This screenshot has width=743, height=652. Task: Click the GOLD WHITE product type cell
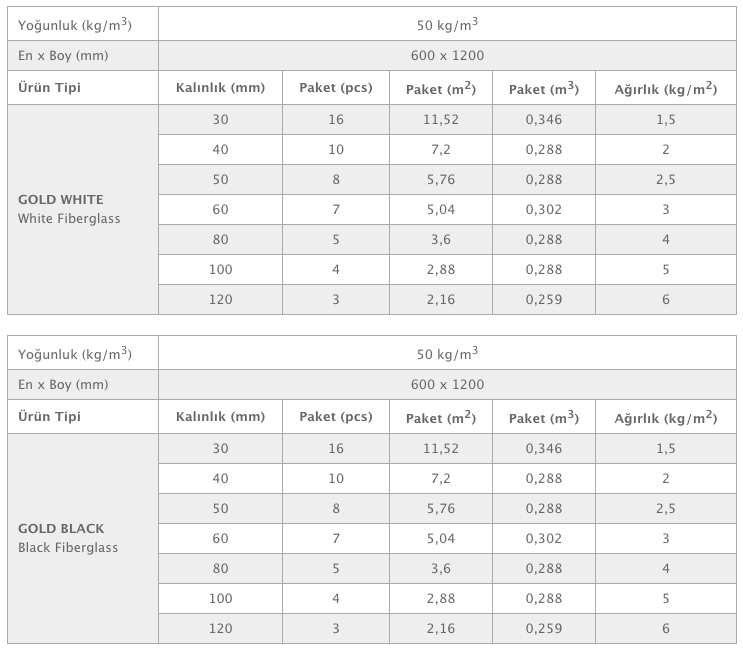click(83, 209)
